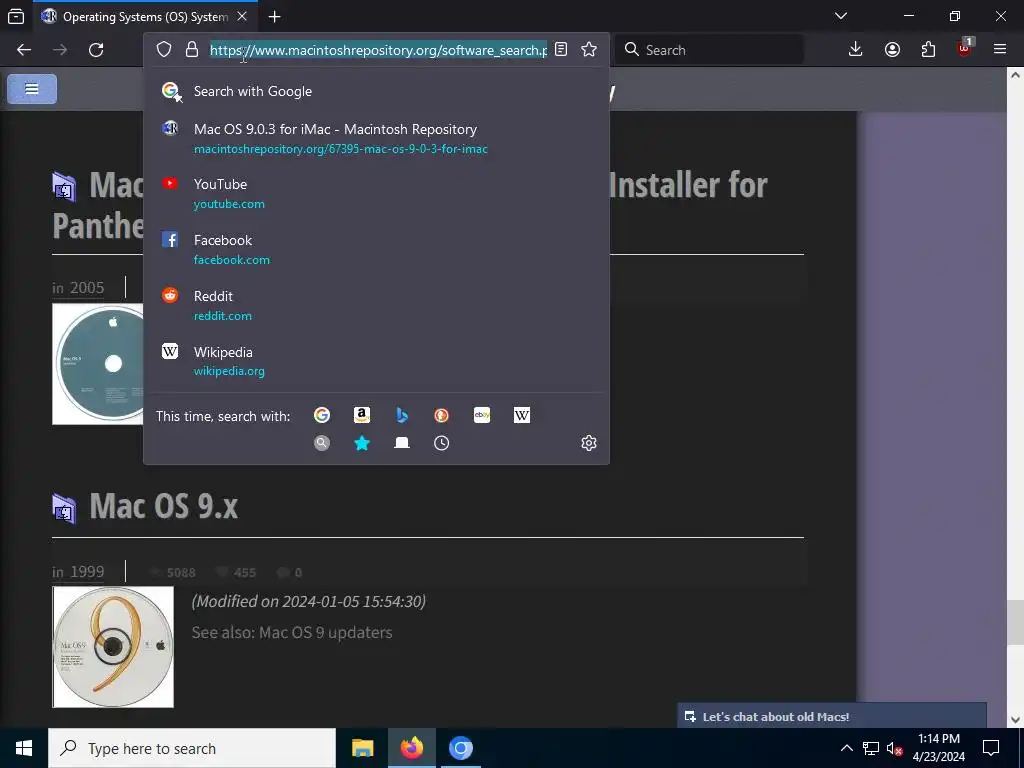Switch to Operating Systems (OS) tab

point(145,17)
